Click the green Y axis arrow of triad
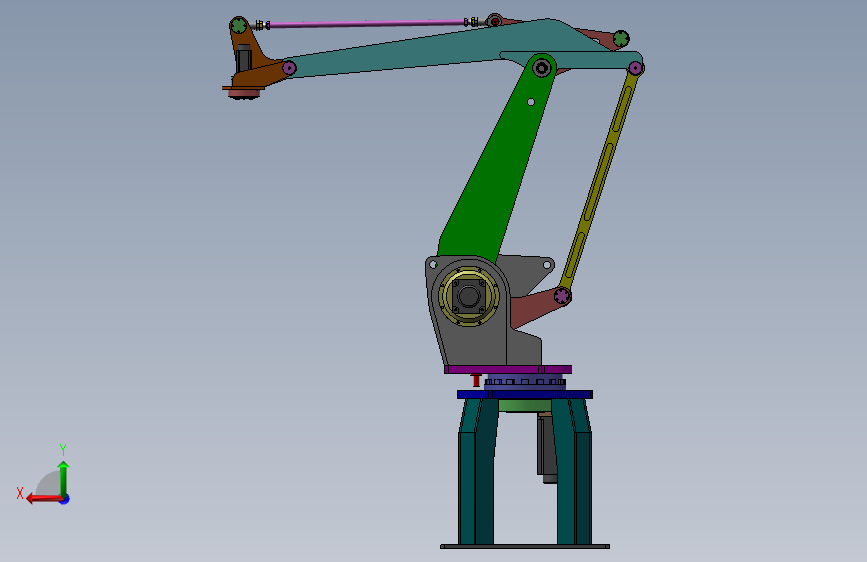 tap(64, 478)
